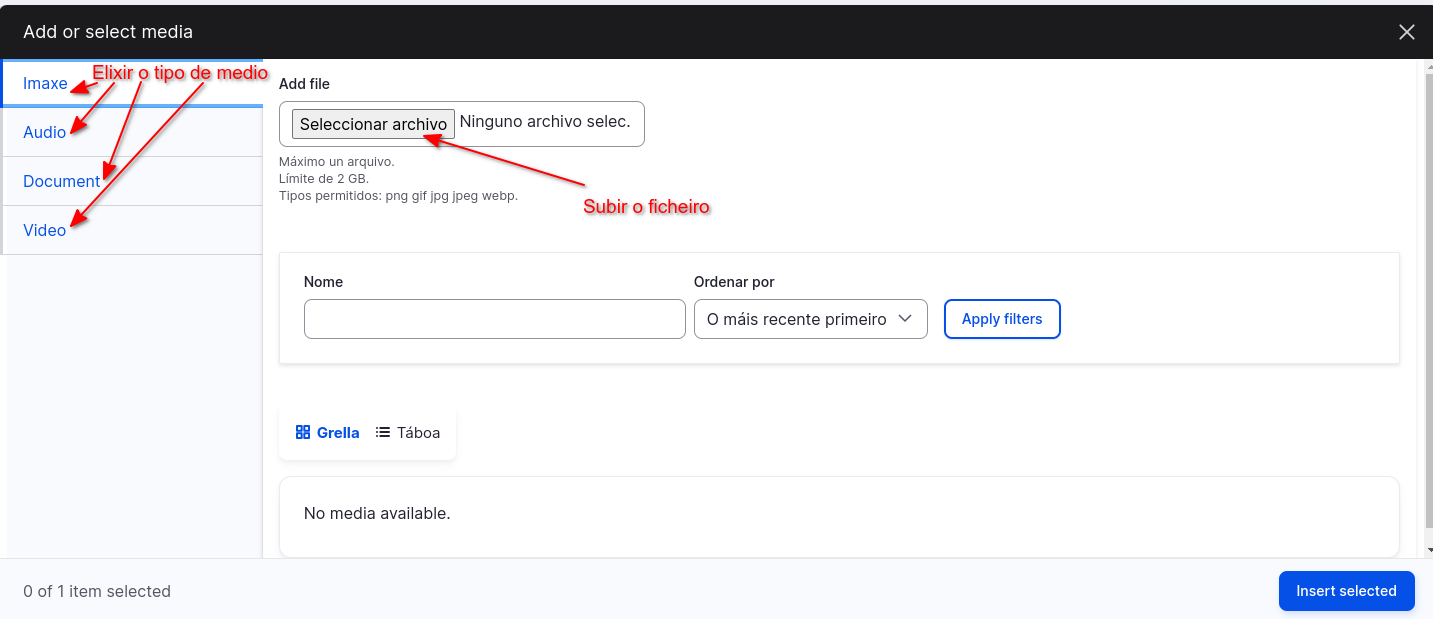Switch to Grella grid view icon
Viewport: 1433px width, 619px height.
pos(303,433)
